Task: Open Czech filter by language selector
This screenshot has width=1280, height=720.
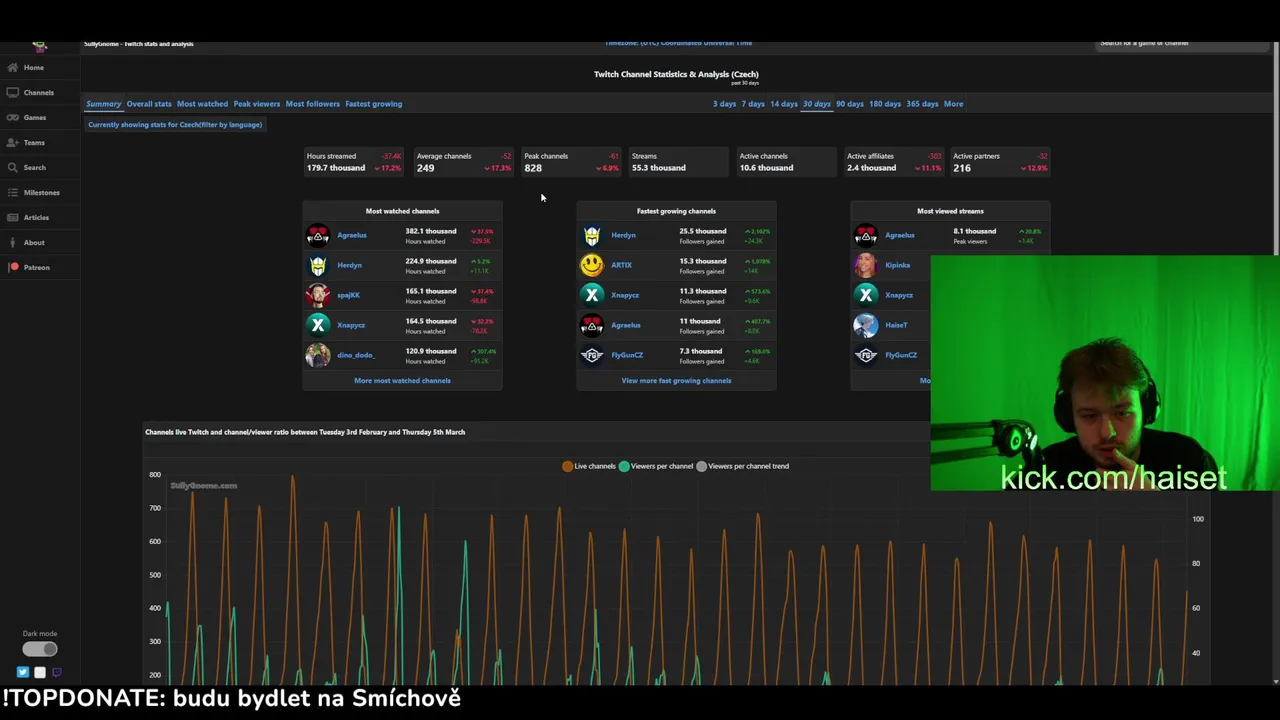Action: pyautogui.click(x=175, y=125)
